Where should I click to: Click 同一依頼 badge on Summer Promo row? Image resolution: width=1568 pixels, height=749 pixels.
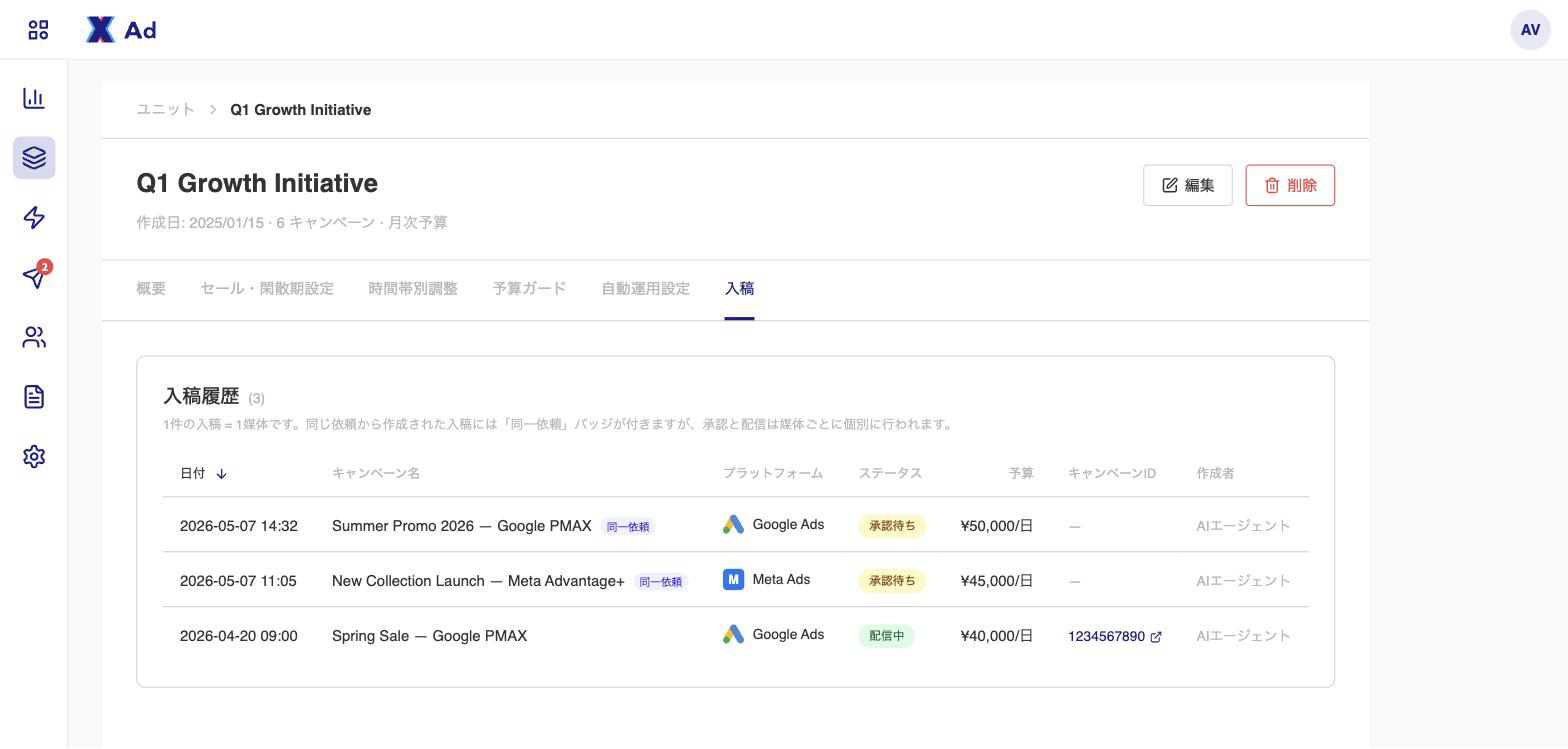[628, 527]
